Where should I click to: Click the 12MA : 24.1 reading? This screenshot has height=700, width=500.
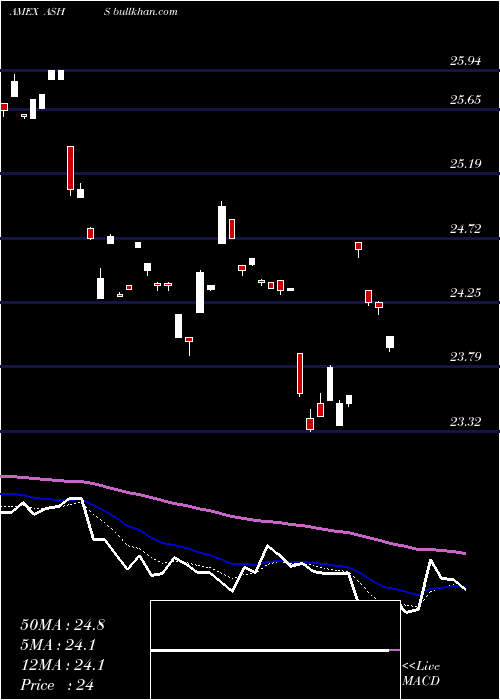coord(62,665)
